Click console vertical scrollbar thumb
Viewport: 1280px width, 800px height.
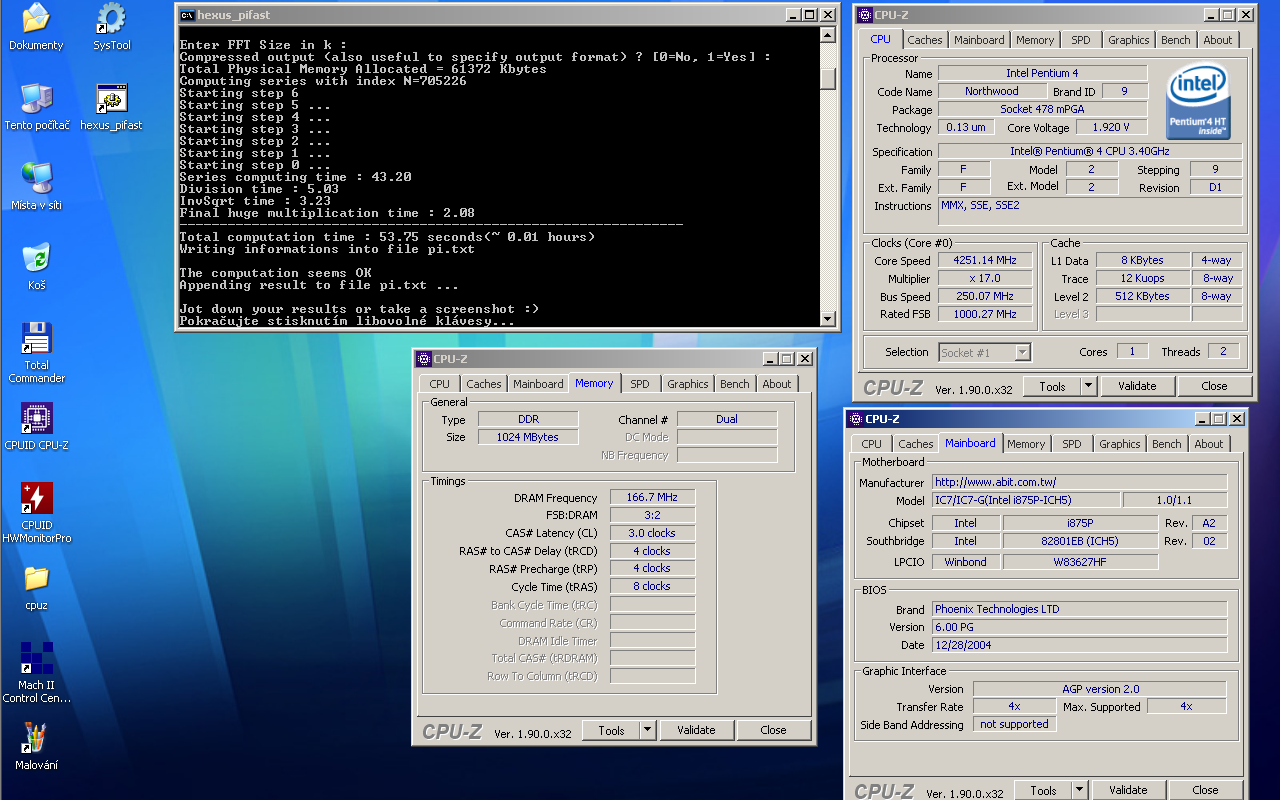(827, 78)
